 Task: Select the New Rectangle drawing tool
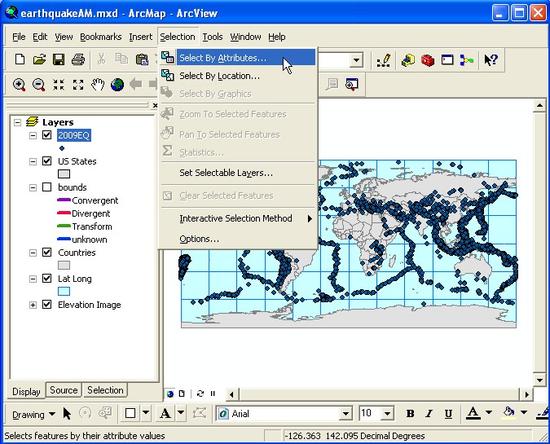[130, 413]
